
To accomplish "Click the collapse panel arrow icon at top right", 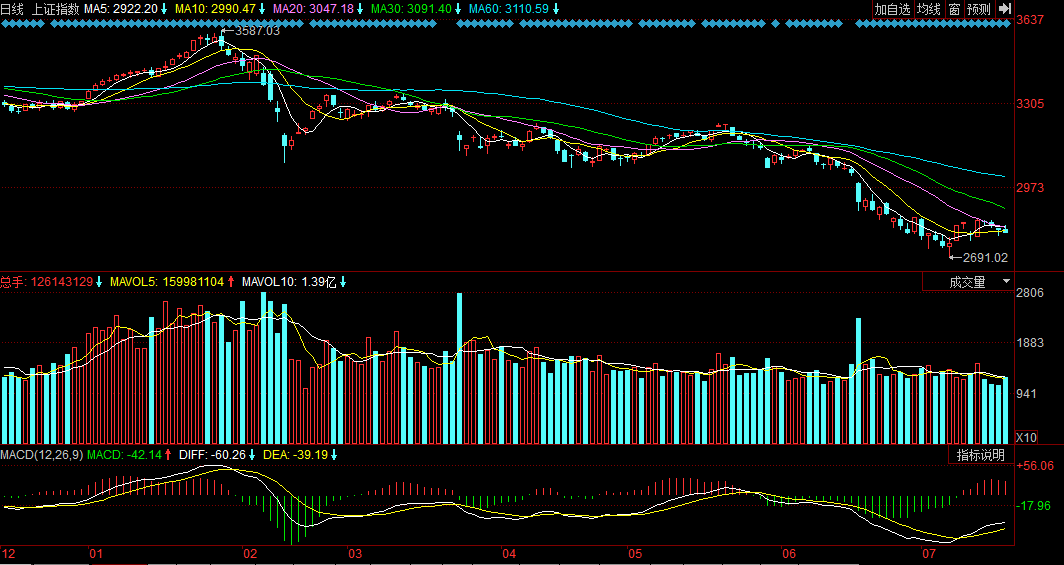I will pos(1005,9).
